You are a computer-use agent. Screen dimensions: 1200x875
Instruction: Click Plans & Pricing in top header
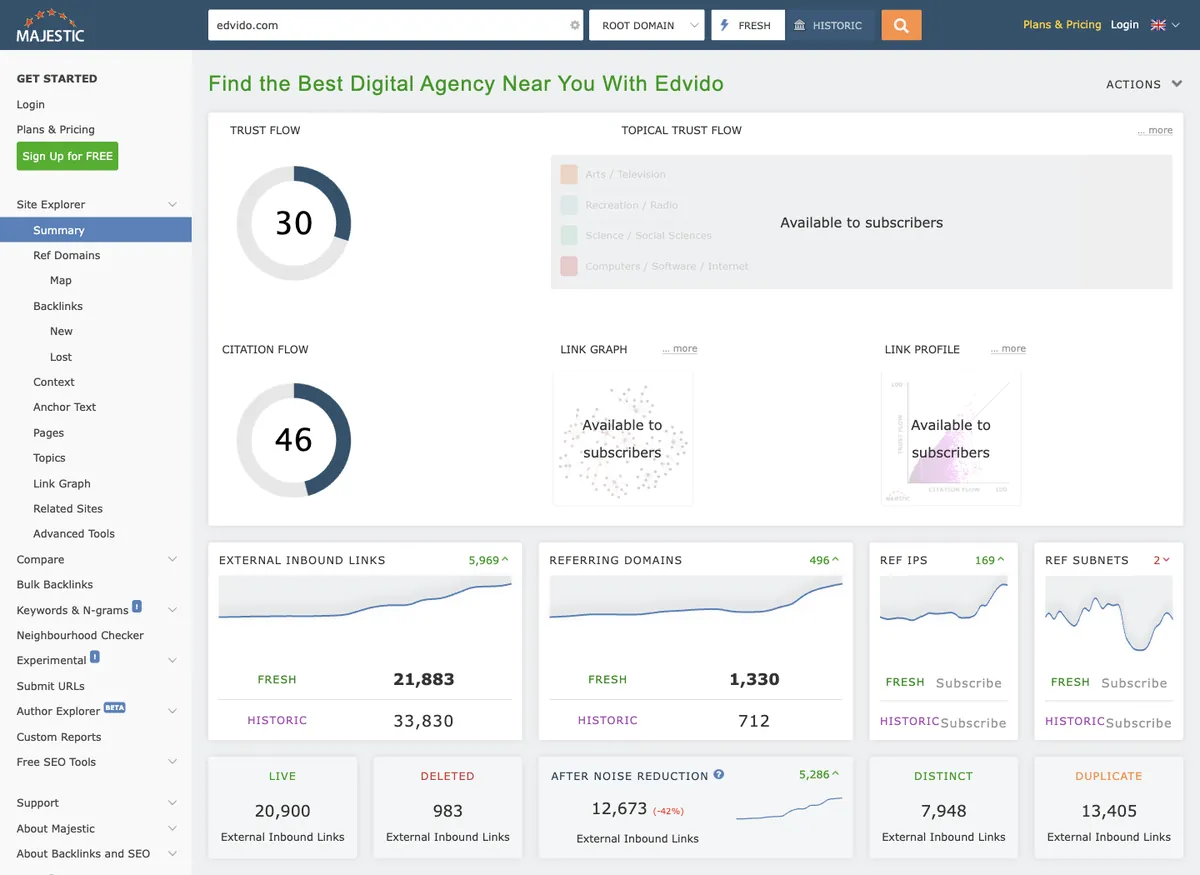pos(1062,25)
